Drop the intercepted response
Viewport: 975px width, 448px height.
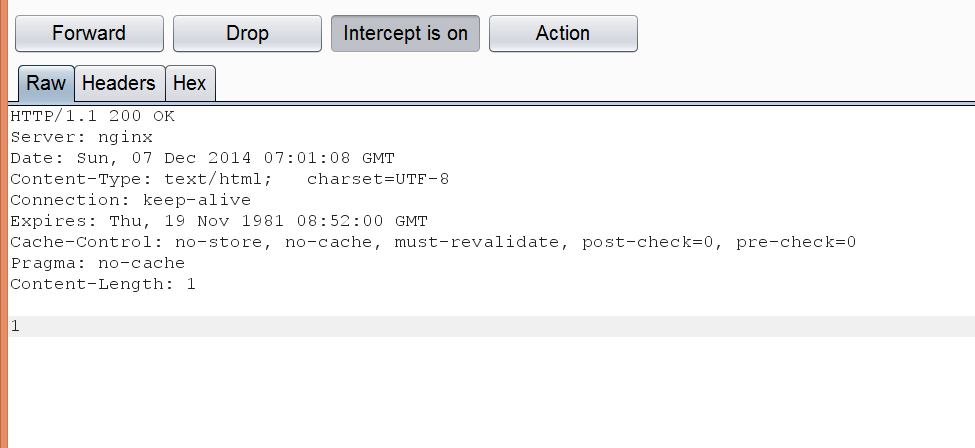coord(247,34)
